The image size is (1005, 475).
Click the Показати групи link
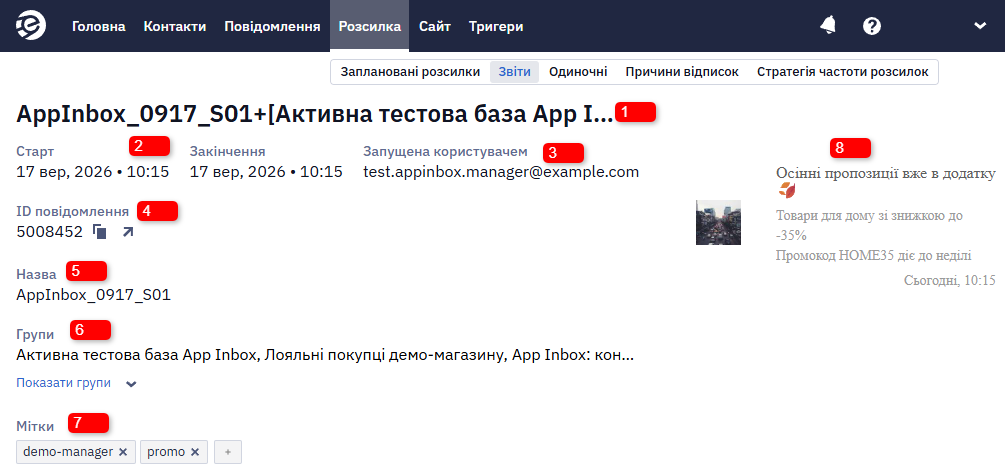tap(63, 383)
